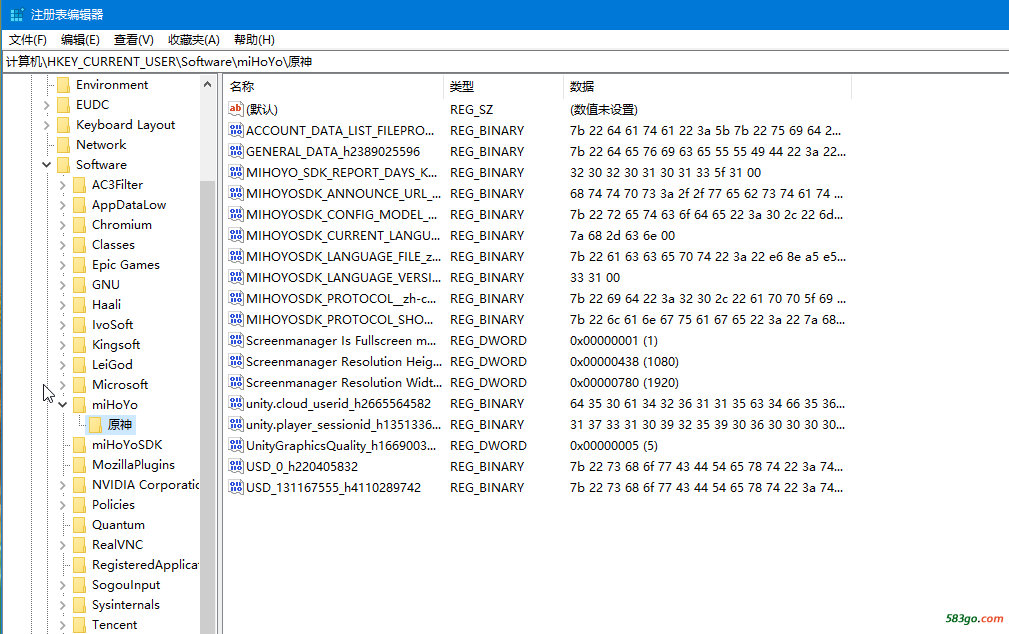The width and height of the screenshot is (1009, 634).
Task: Click the binary icon of ACCOUNT_DATA_LIST_FILEPRO value
Action: tap(236, 130)
